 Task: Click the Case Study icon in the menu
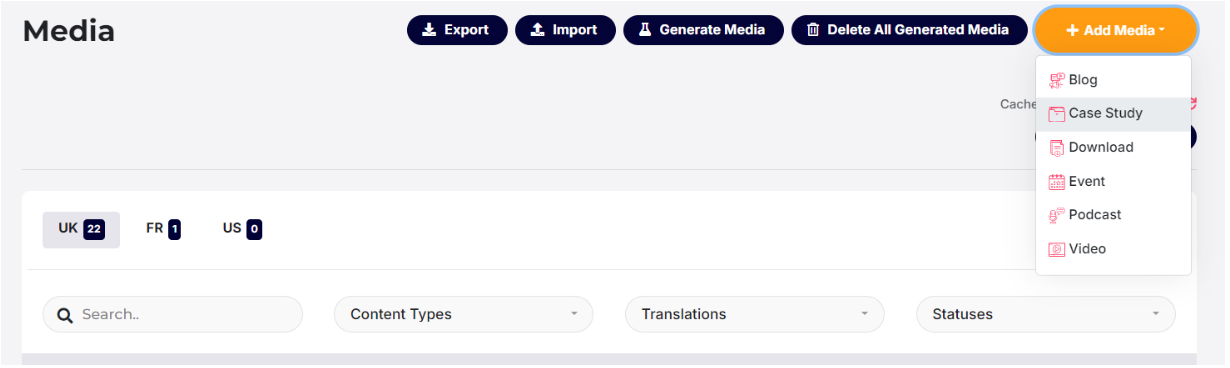(1056, 114)
